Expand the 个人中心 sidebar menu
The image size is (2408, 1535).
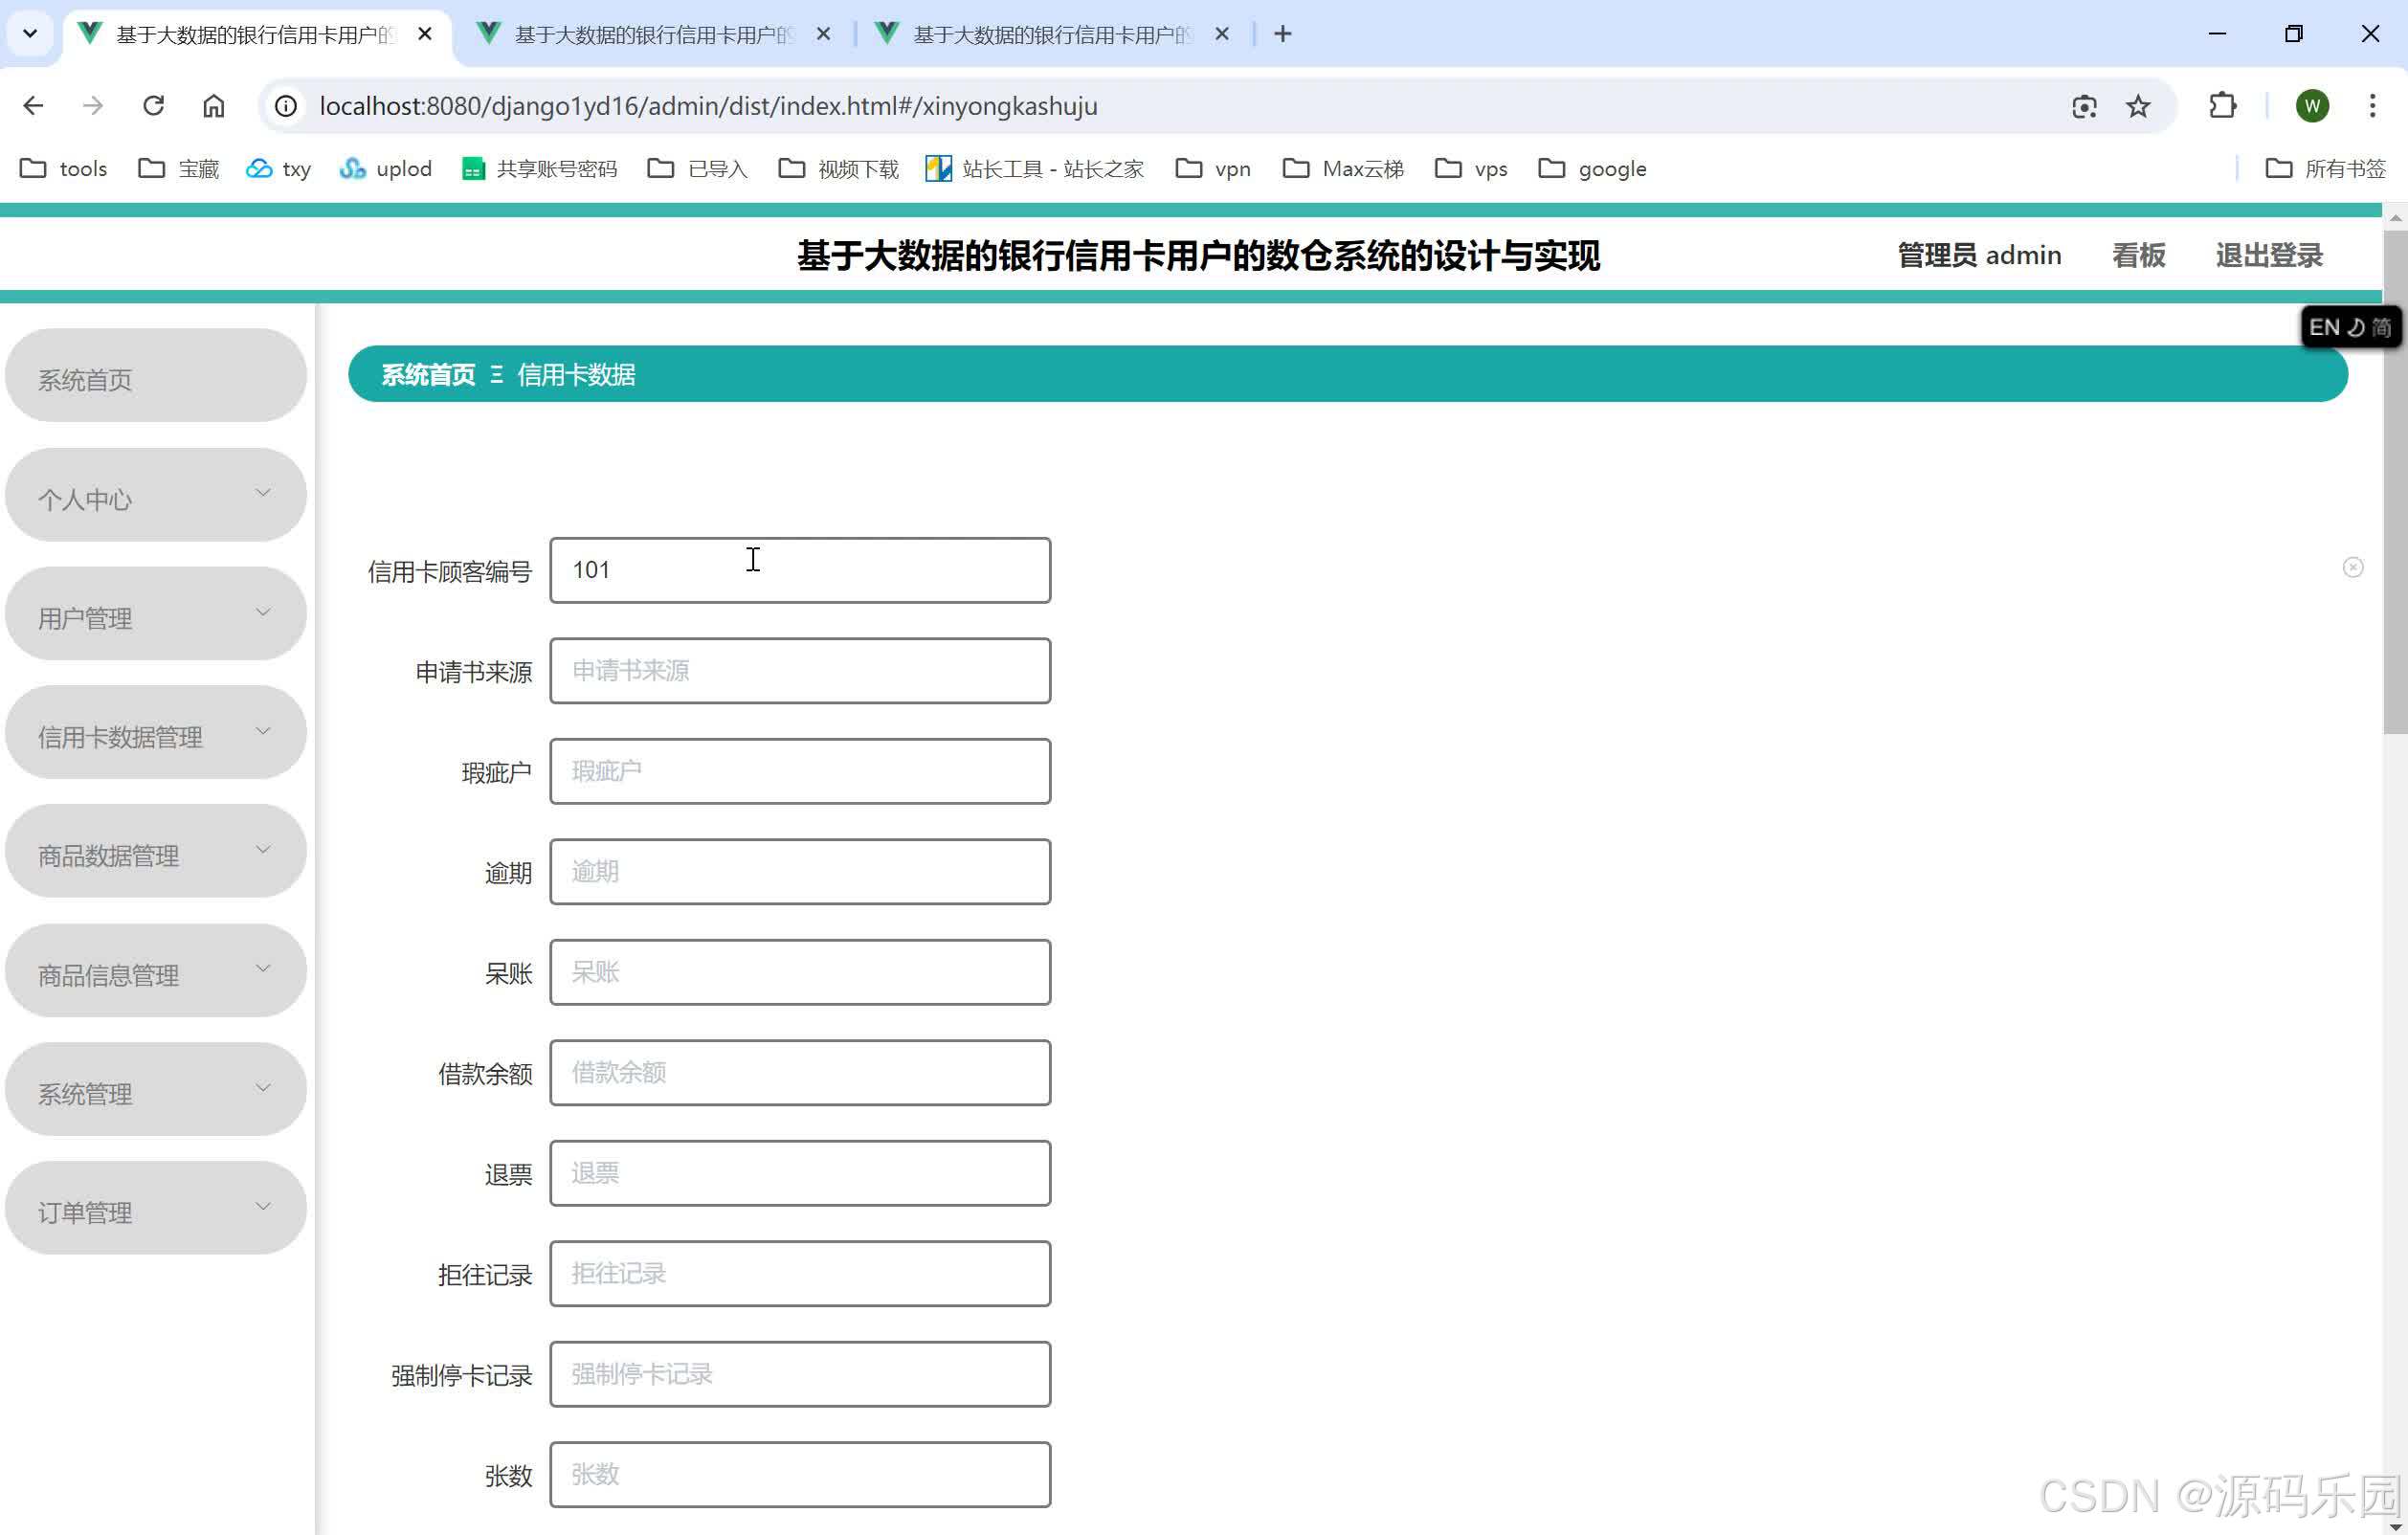coord(155,497)
